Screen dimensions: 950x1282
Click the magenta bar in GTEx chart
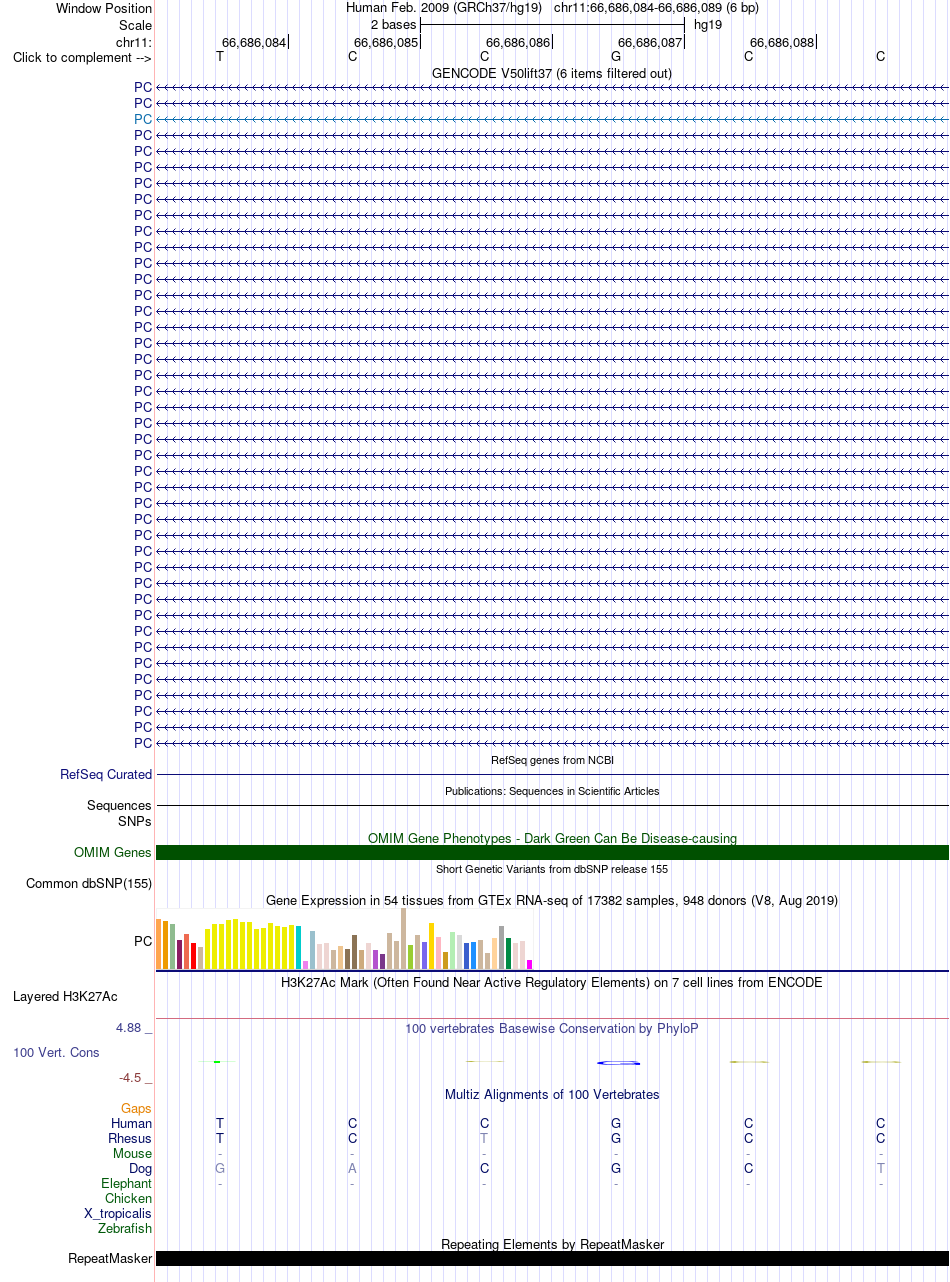point(530,965)
